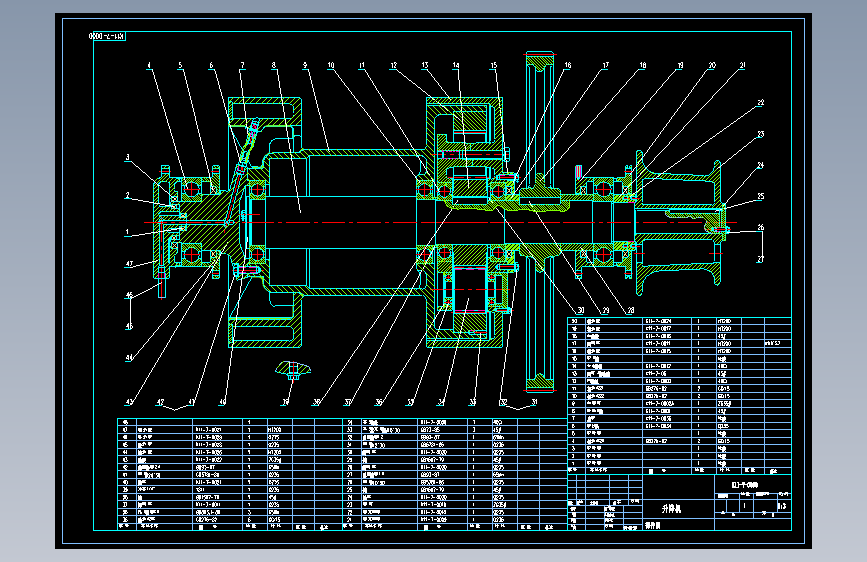This screenshot has width=867, height=562.
Task: Click part balloon number 14
Action: click(x=456, y=65)
